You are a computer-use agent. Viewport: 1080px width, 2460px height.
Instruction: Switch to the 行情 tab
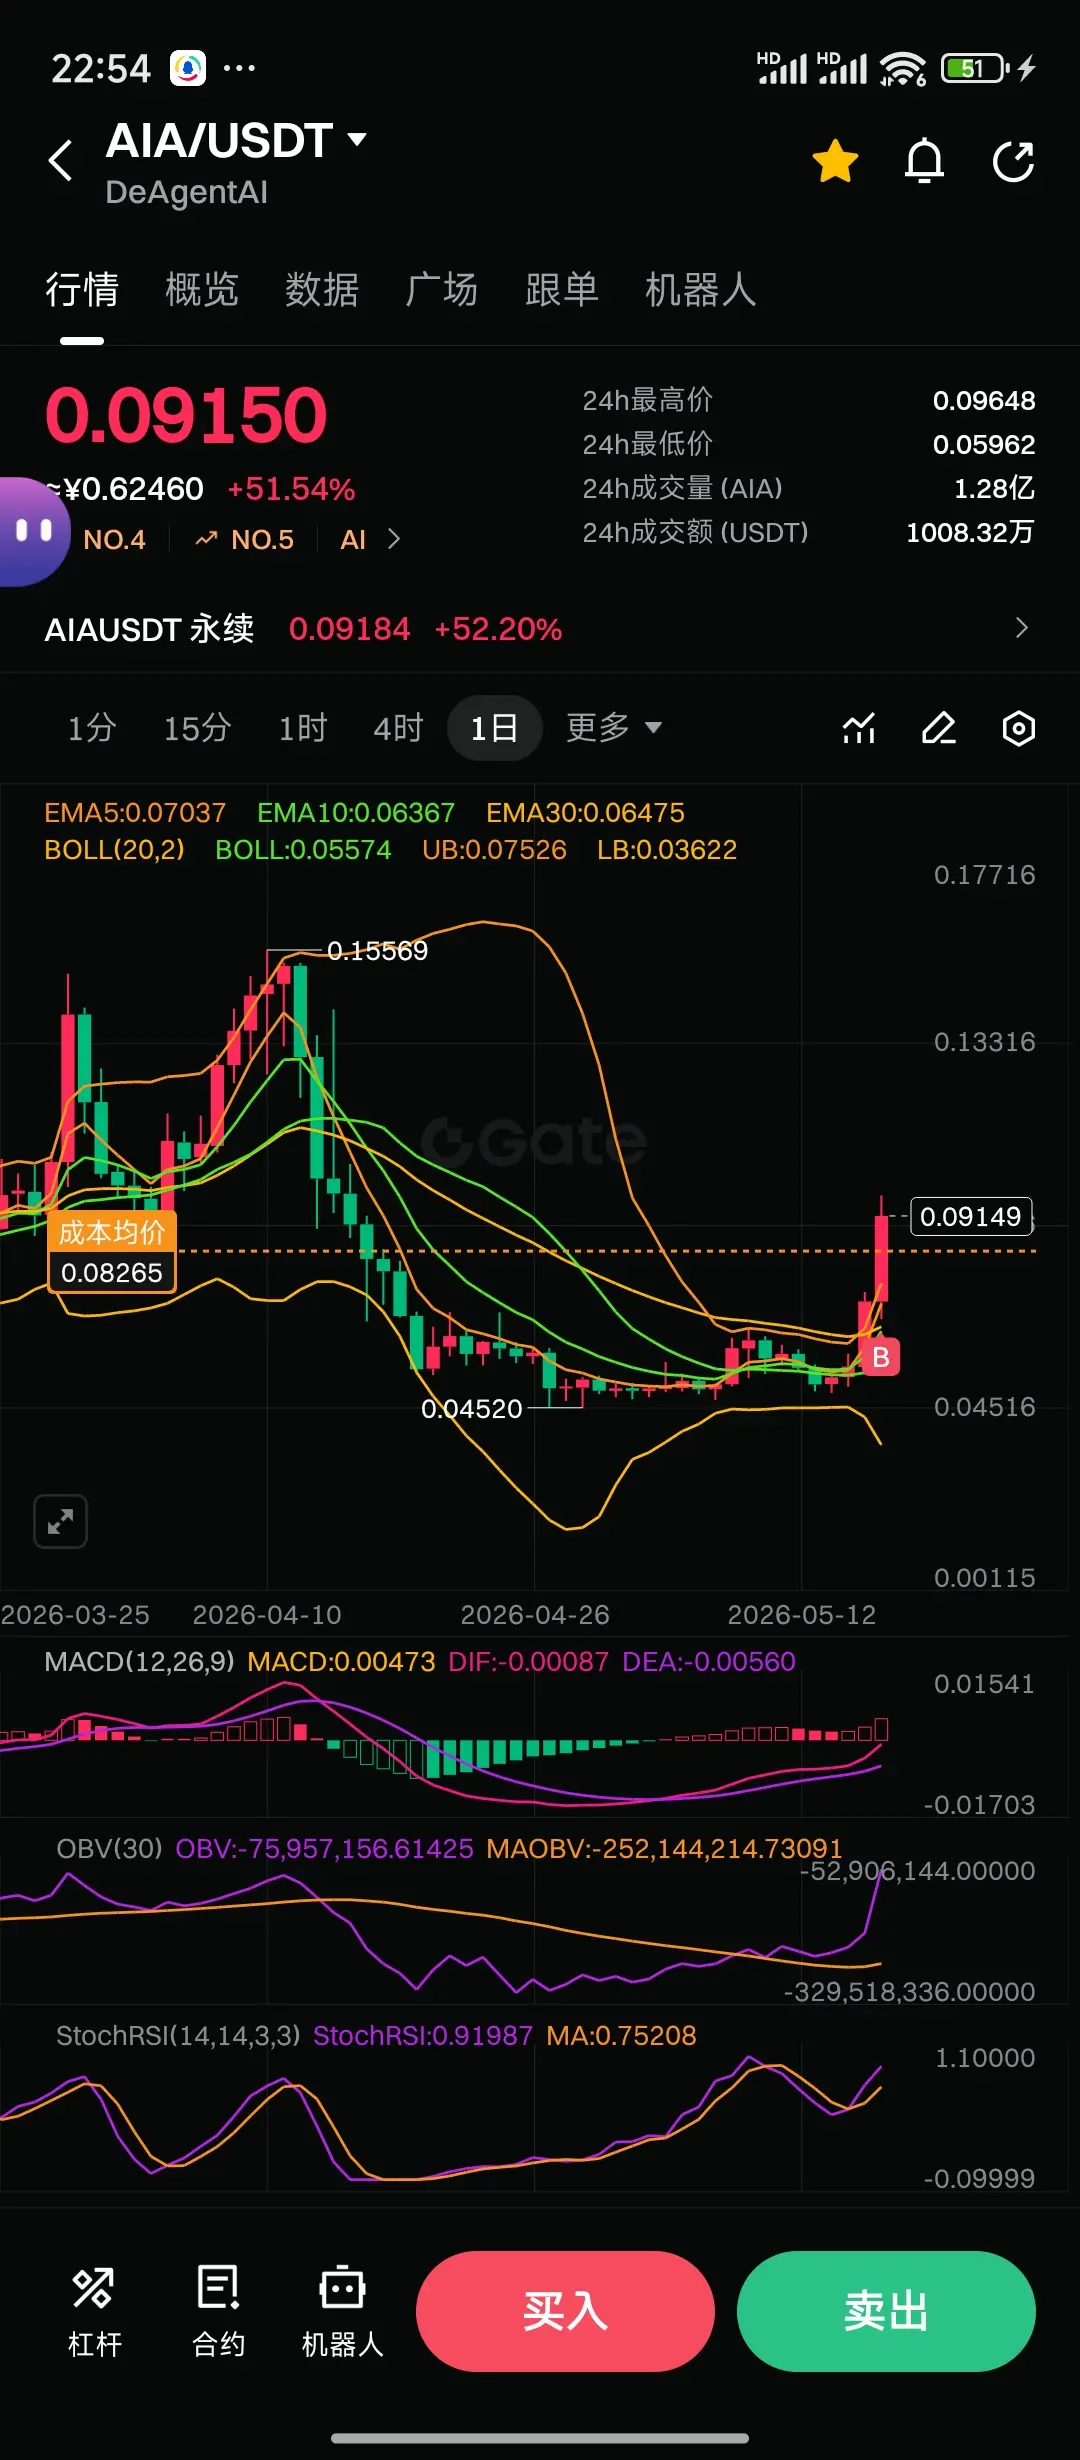tap(82, 290)
